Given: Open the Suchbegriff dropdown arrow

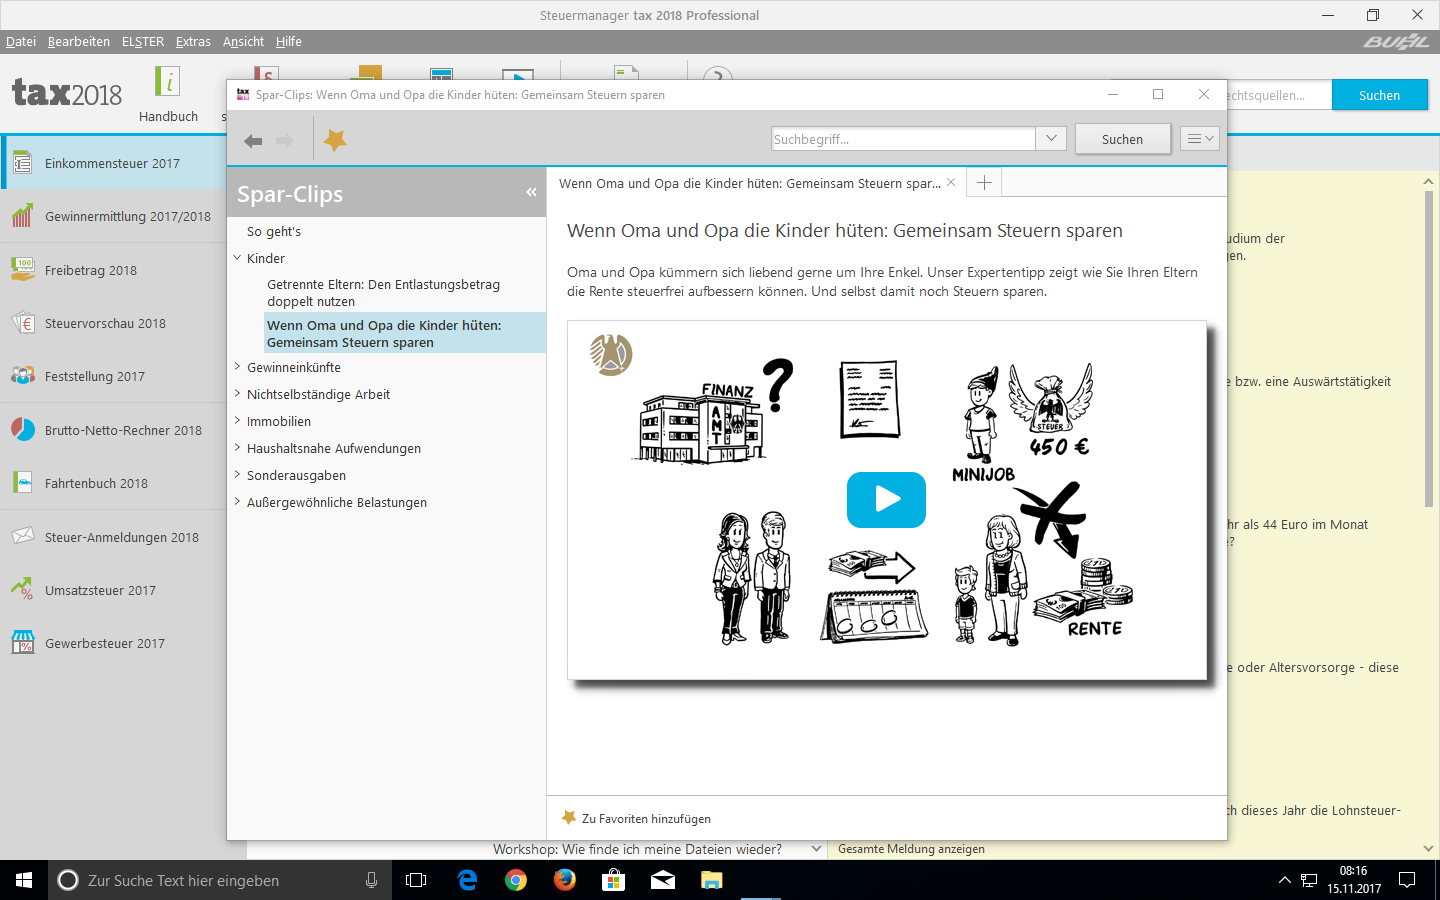Looking at the screenshot, I should 1051,139.
